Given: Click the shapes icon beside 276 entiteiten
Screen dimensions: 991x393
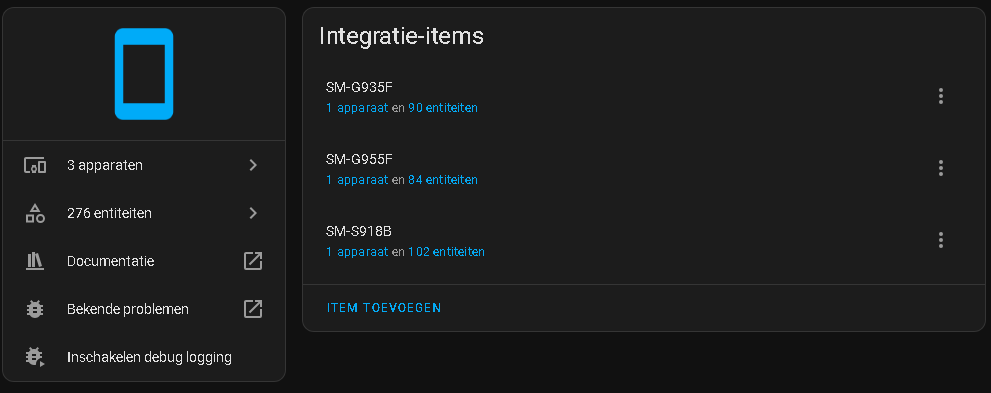Looking at the screenshot, I should pyautogui.click(x=35, y=214).
